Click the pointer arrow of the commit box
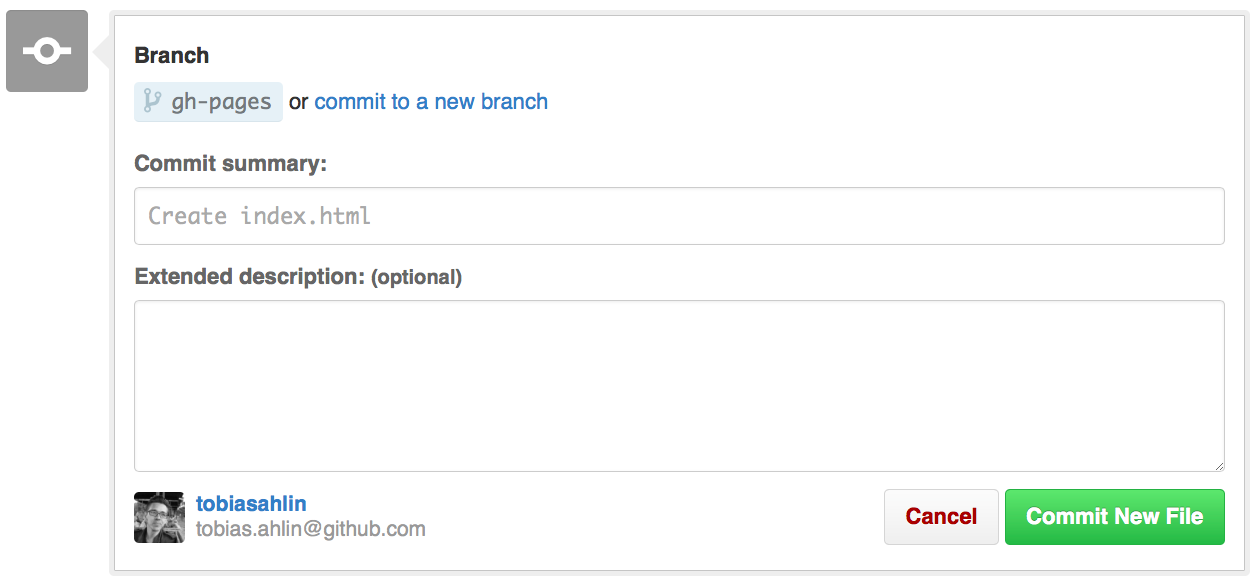Viewport: 1254px width, 588px height. click(x=101, y=51)
